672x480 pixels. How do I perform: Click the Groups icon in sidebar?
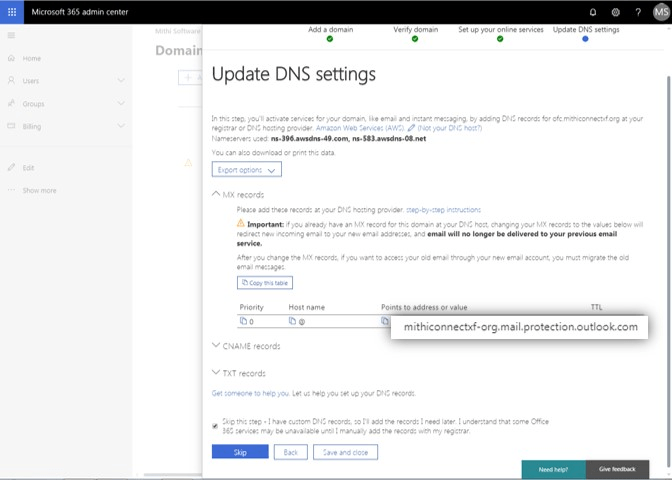pos(12,103)
